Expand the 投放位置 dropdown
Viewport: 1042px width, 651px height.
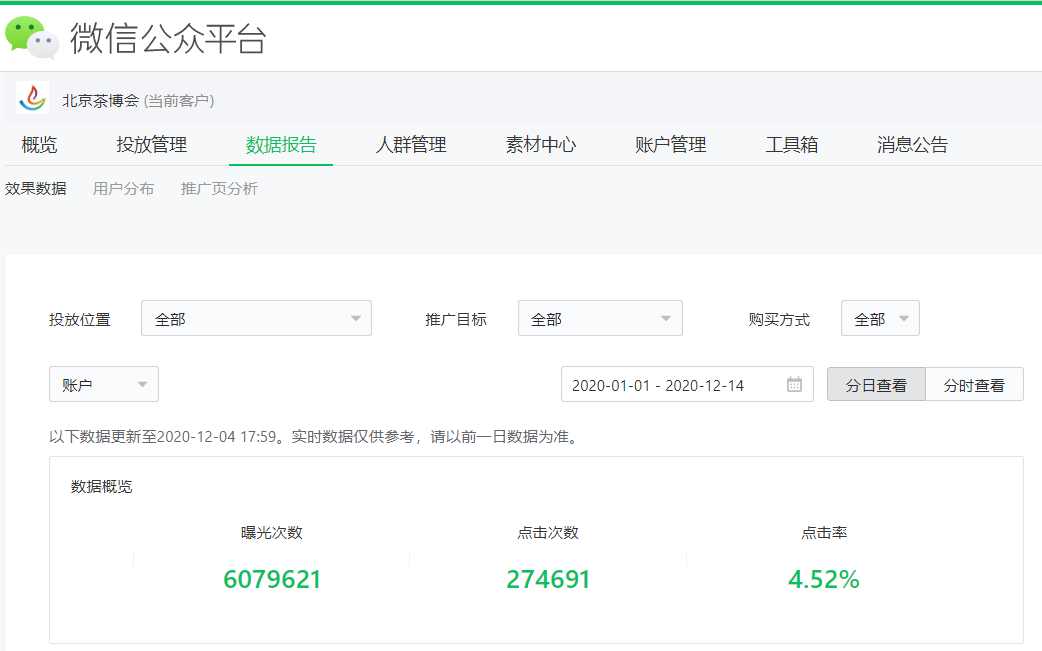(x=256, y=317)
